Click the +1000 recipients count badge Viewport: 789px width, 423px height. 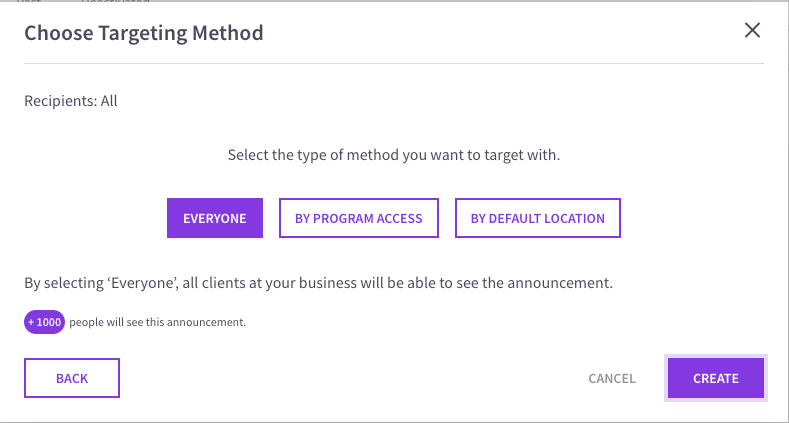tap(44, 322)
